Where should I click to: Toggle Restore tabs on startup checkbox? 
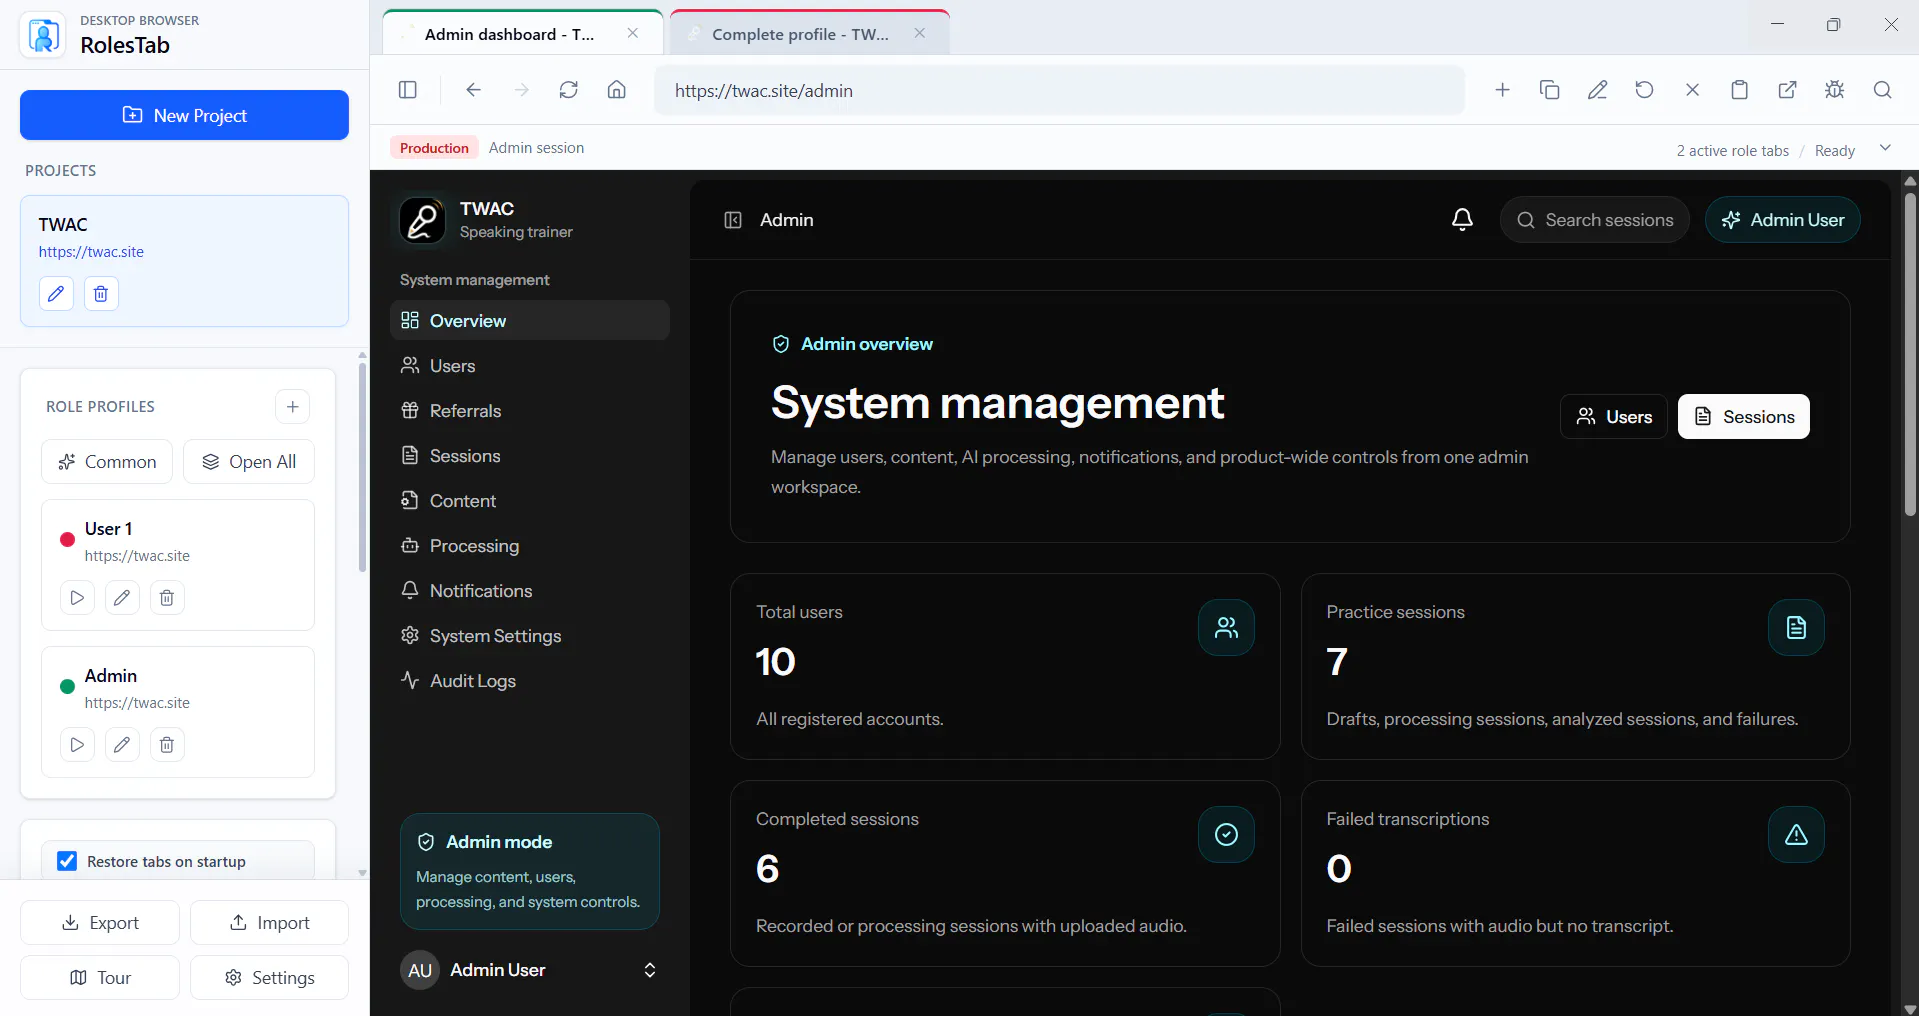[67, 861]
